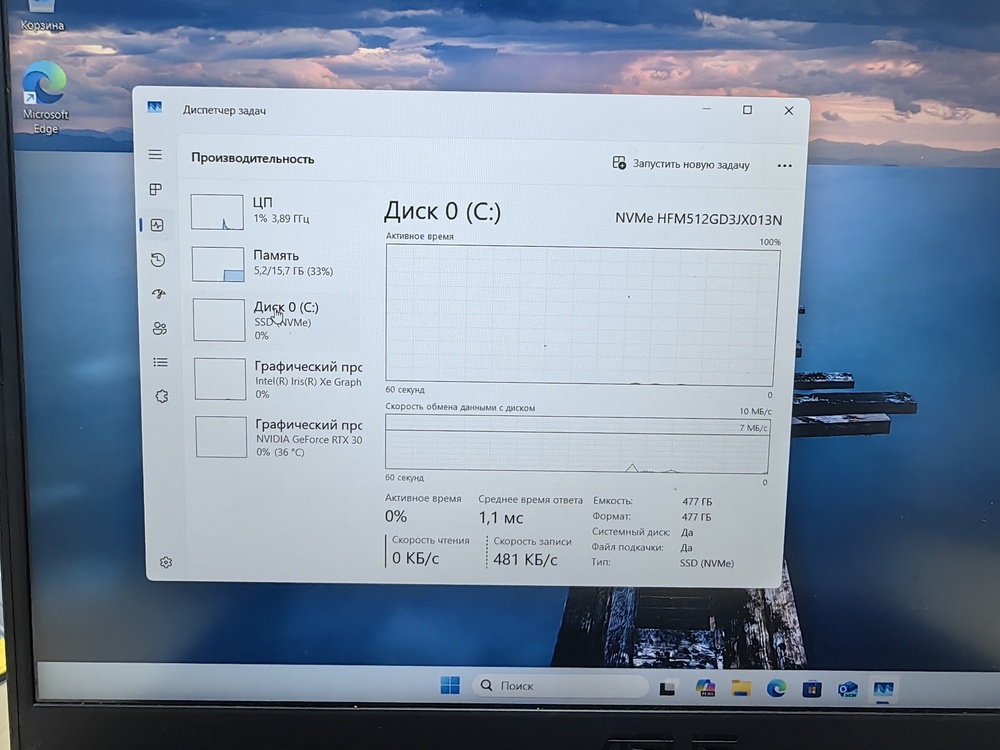Click Запустить новую задачу button
Screen dimensions: 1000x750
tap(681, 164)
